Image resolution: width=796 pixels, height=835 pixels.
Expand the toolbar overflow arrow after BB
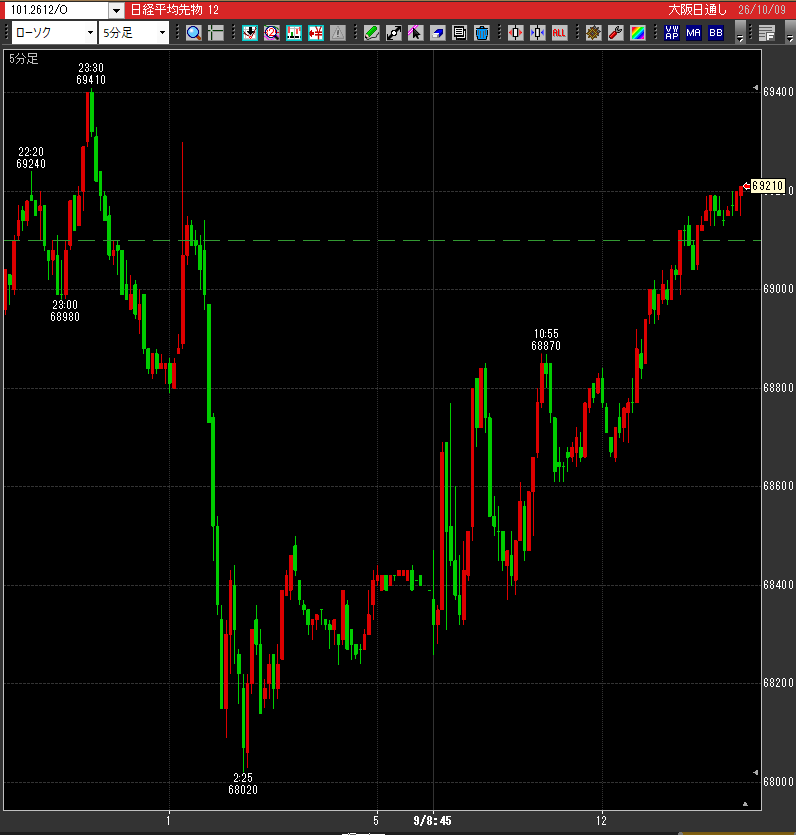pos(740,33)
